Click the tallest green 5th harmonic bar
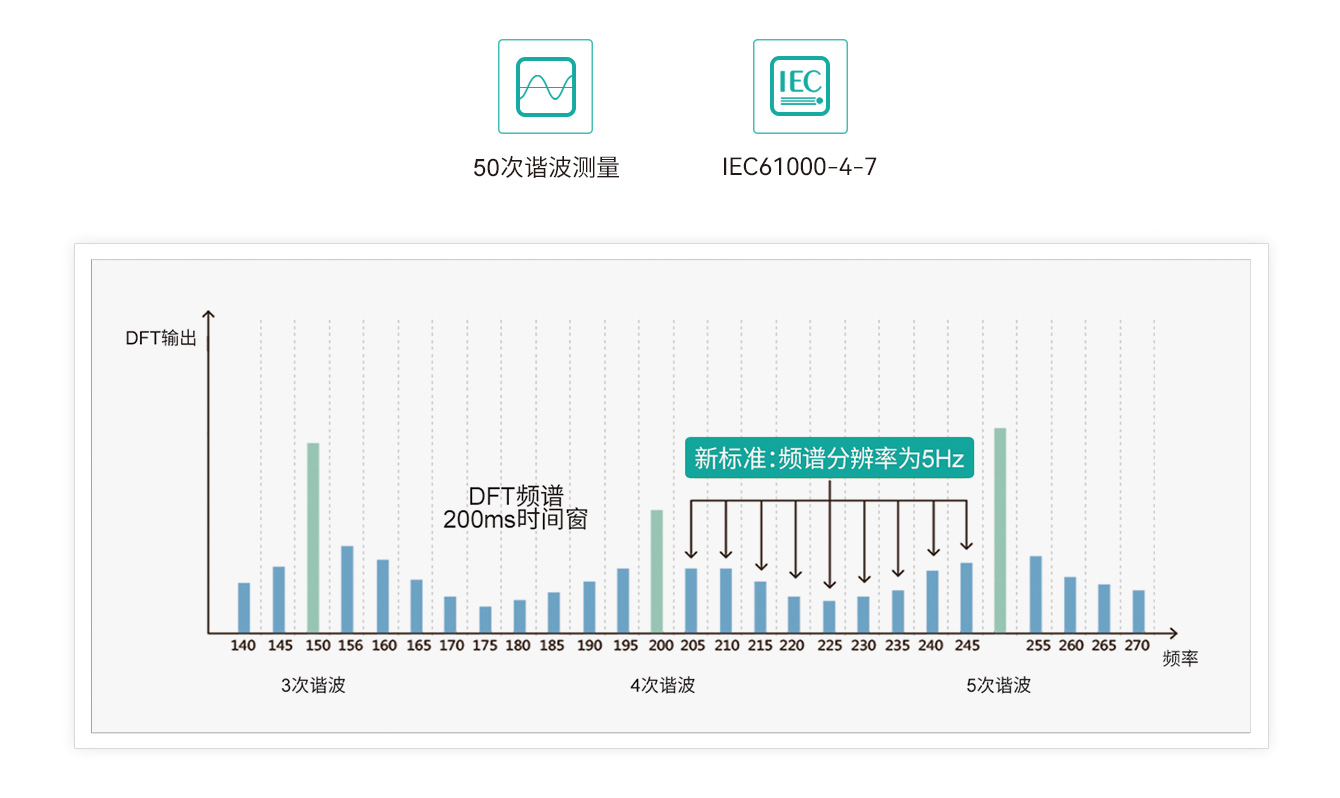The height and width of the screenshot is (798, 1340). point(1000,530)
